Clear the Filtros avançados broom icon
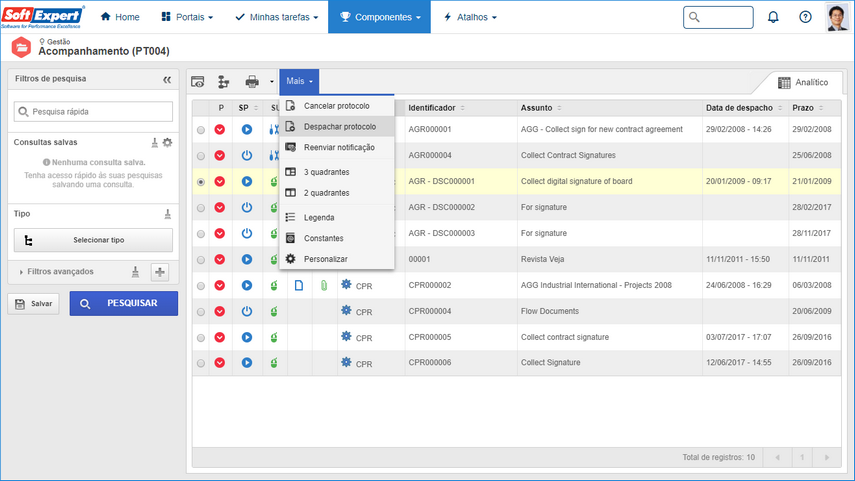 (x=135, y=272)
